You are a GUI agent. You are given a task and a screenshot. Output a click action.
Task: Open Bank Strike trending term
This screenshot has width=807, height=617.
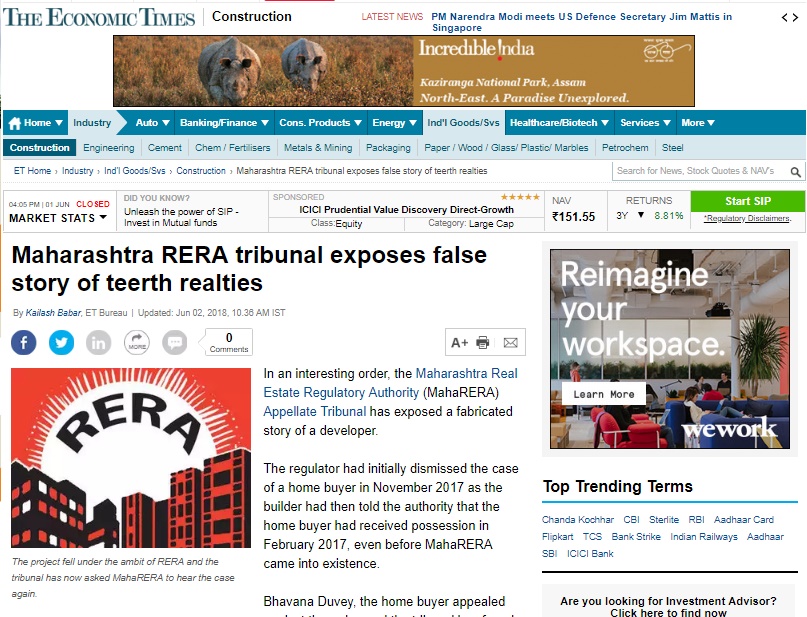tap(636, 537)
